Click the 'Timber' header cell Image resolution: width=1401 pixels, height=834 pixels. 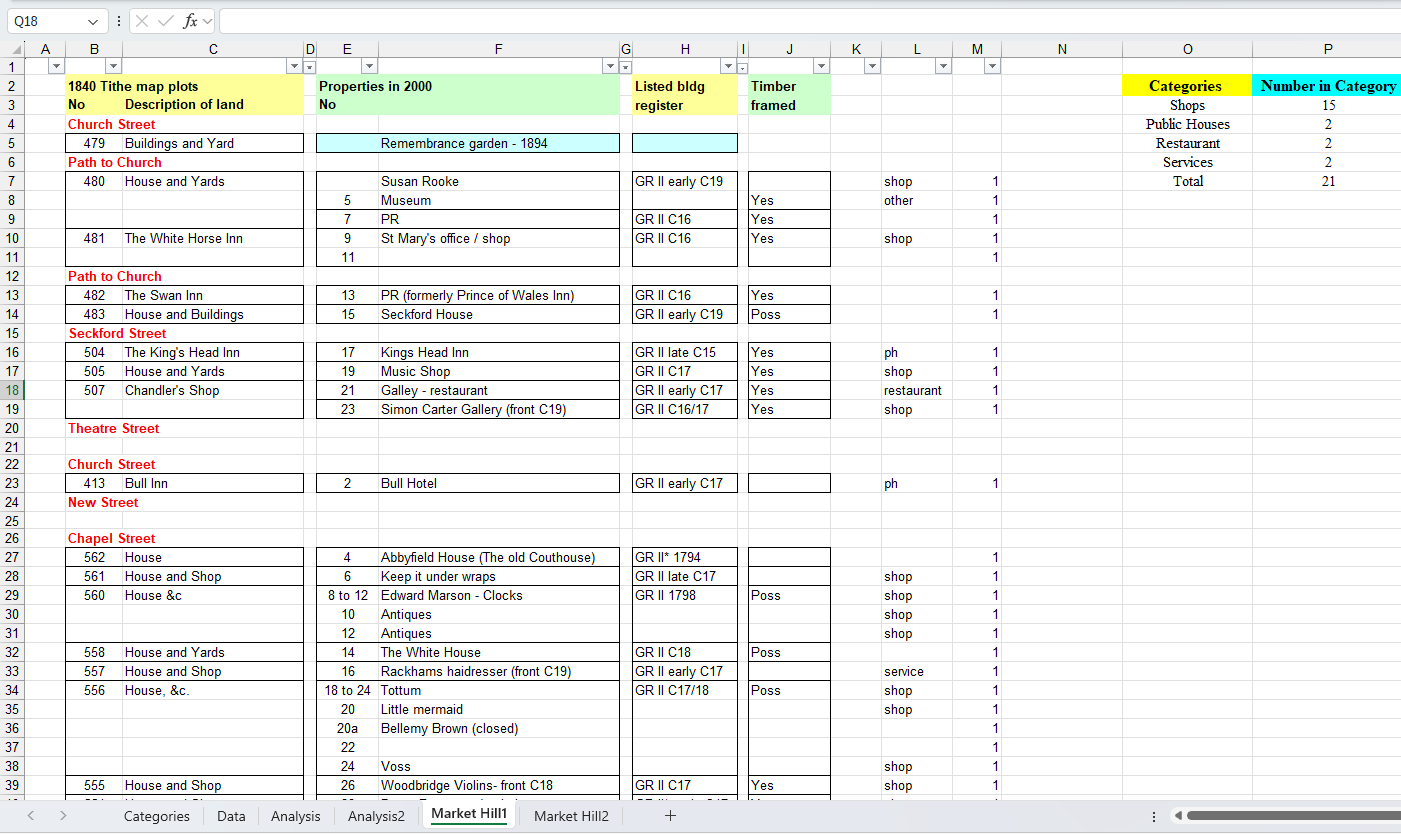(x=789, y=86)
